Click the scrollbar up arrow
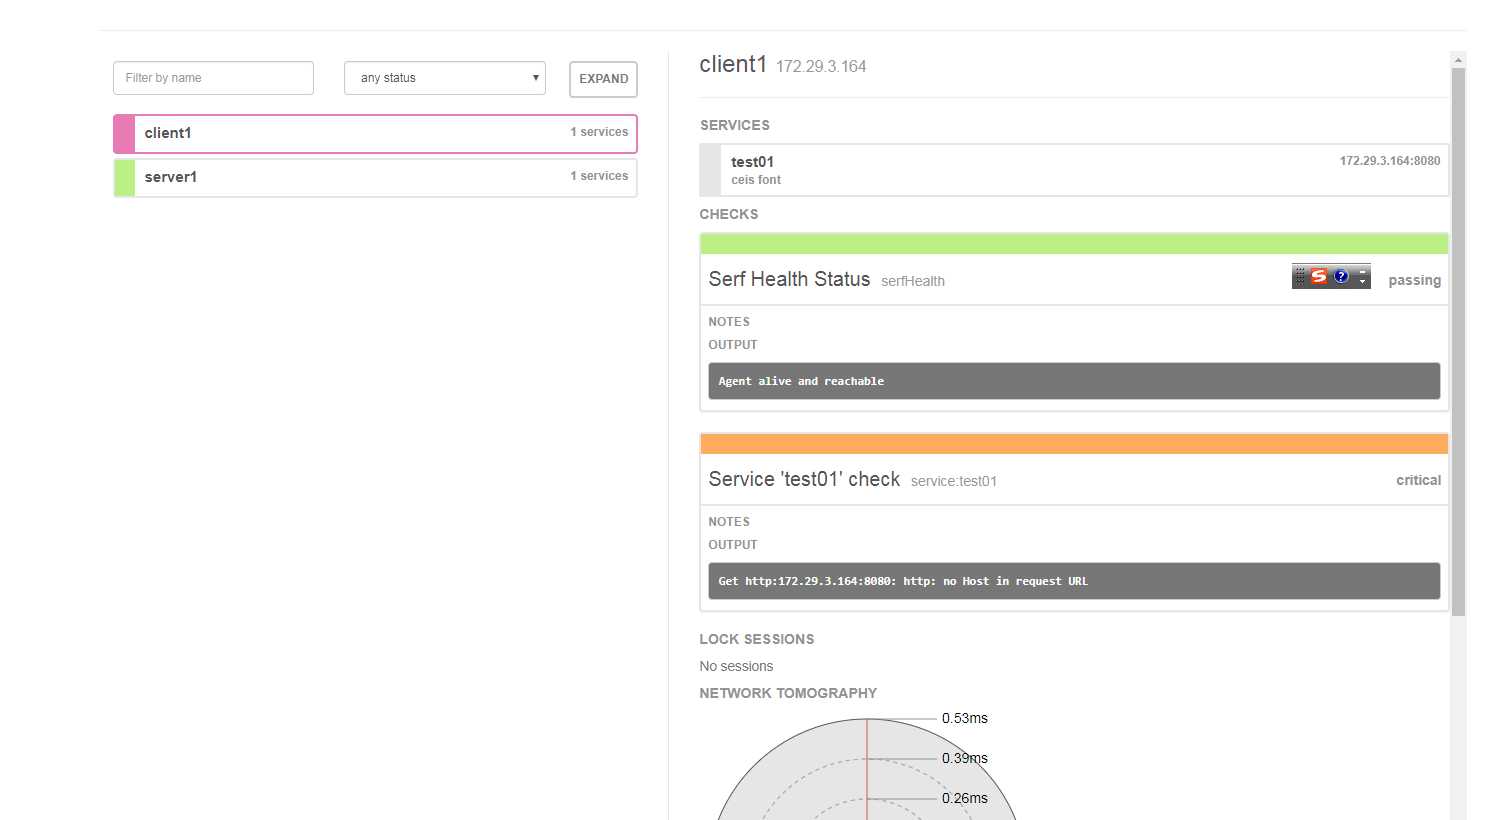 click(x=1458, y=60)
